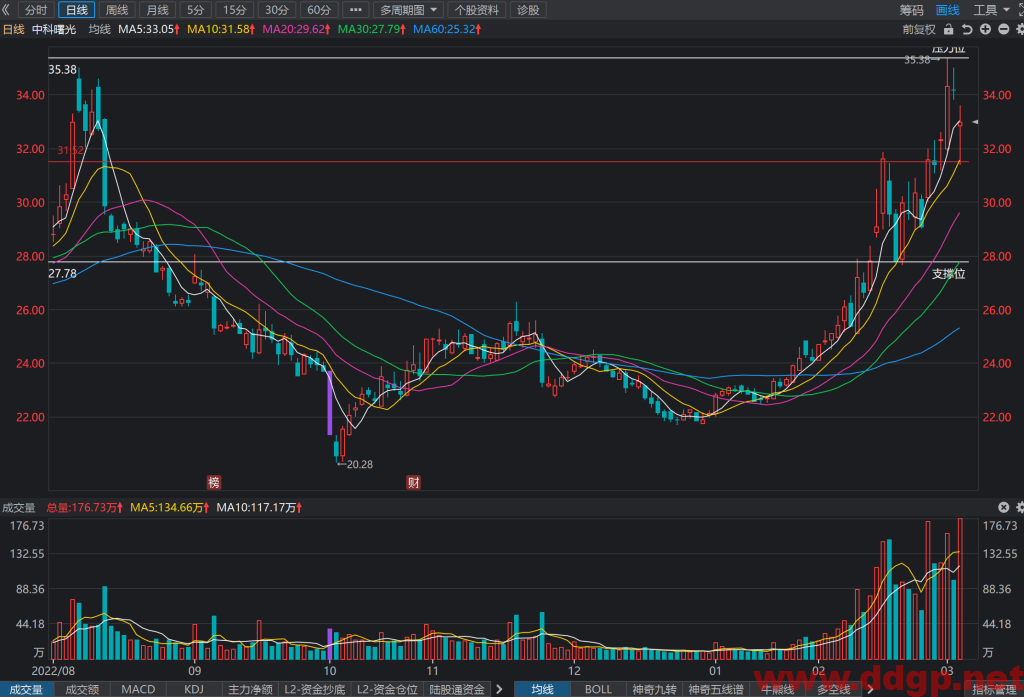Open main chart settings gear
Image resolution: width=1024 pixels, height=697 pixels.
point(1019,29)
